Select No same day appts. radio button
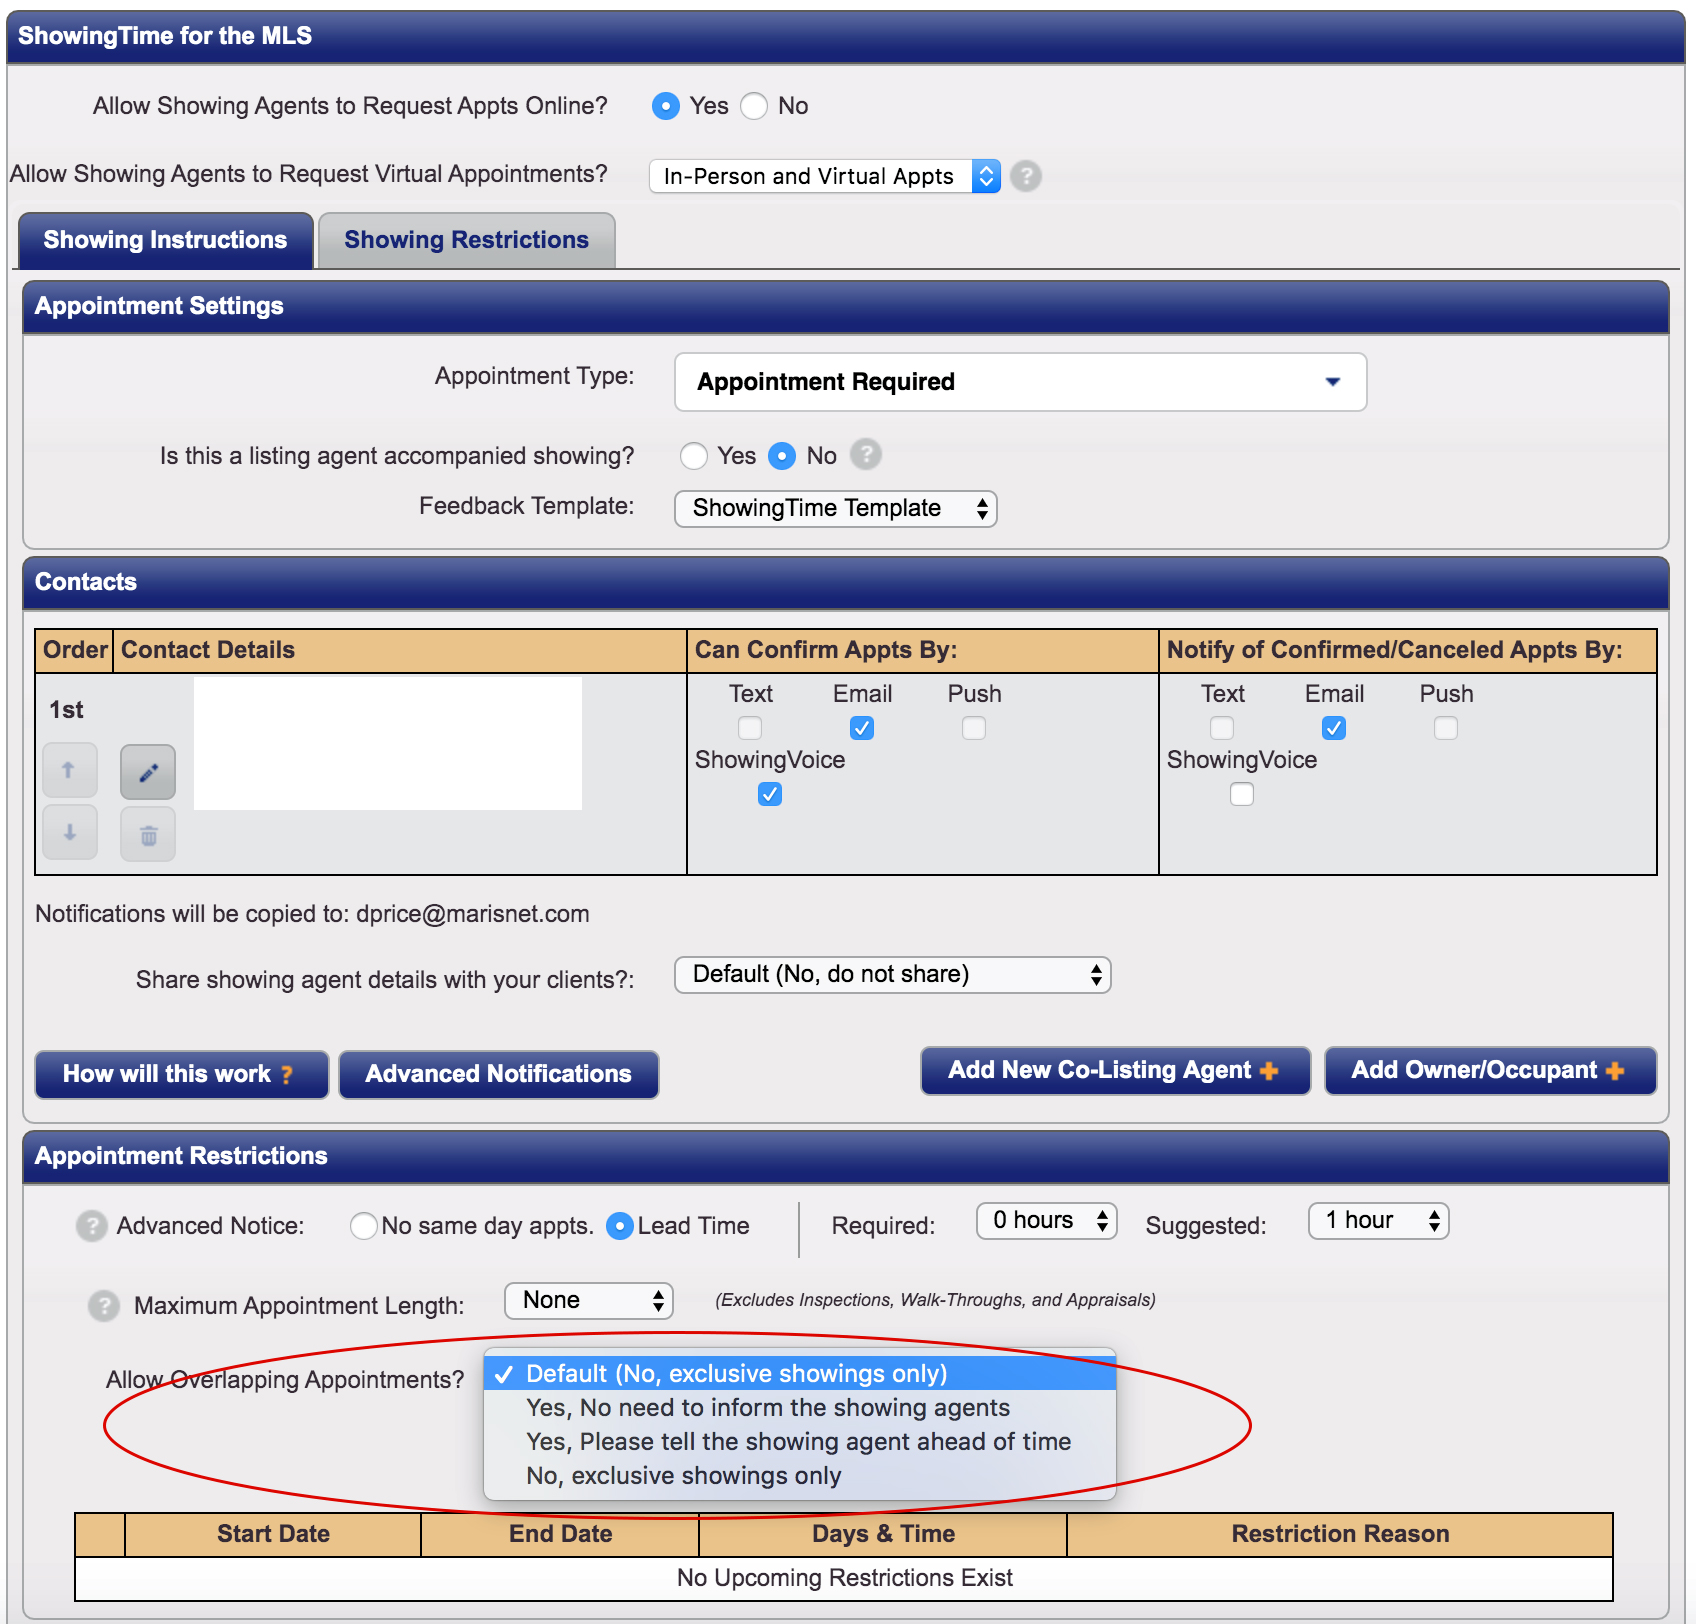Image resolution: width=1696 pixels, height=1624 pixels. [364, 1225]
